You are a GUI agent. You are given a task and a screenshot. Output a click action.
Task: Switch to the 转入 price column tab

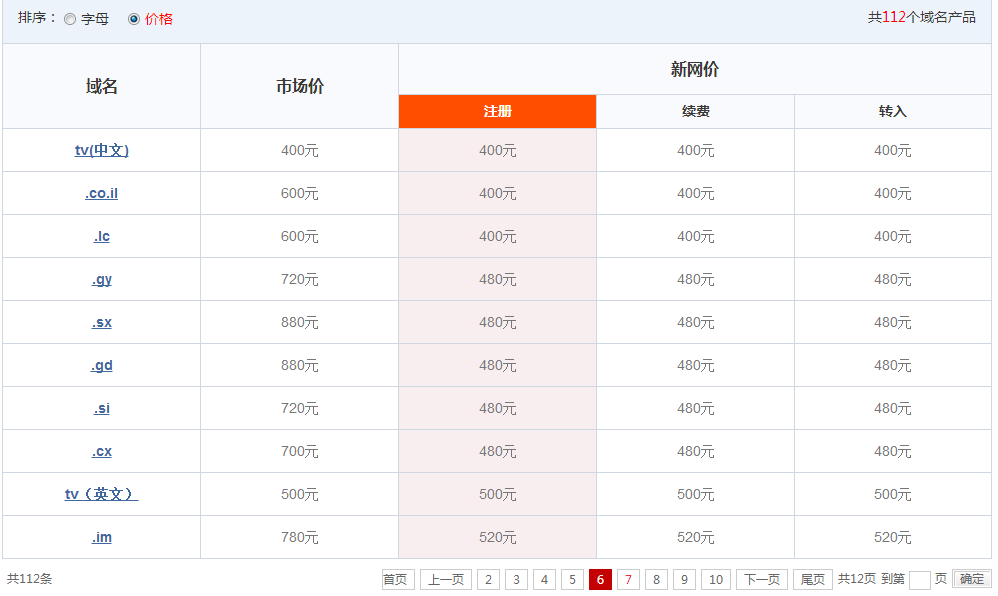click(x=892, y=111)
